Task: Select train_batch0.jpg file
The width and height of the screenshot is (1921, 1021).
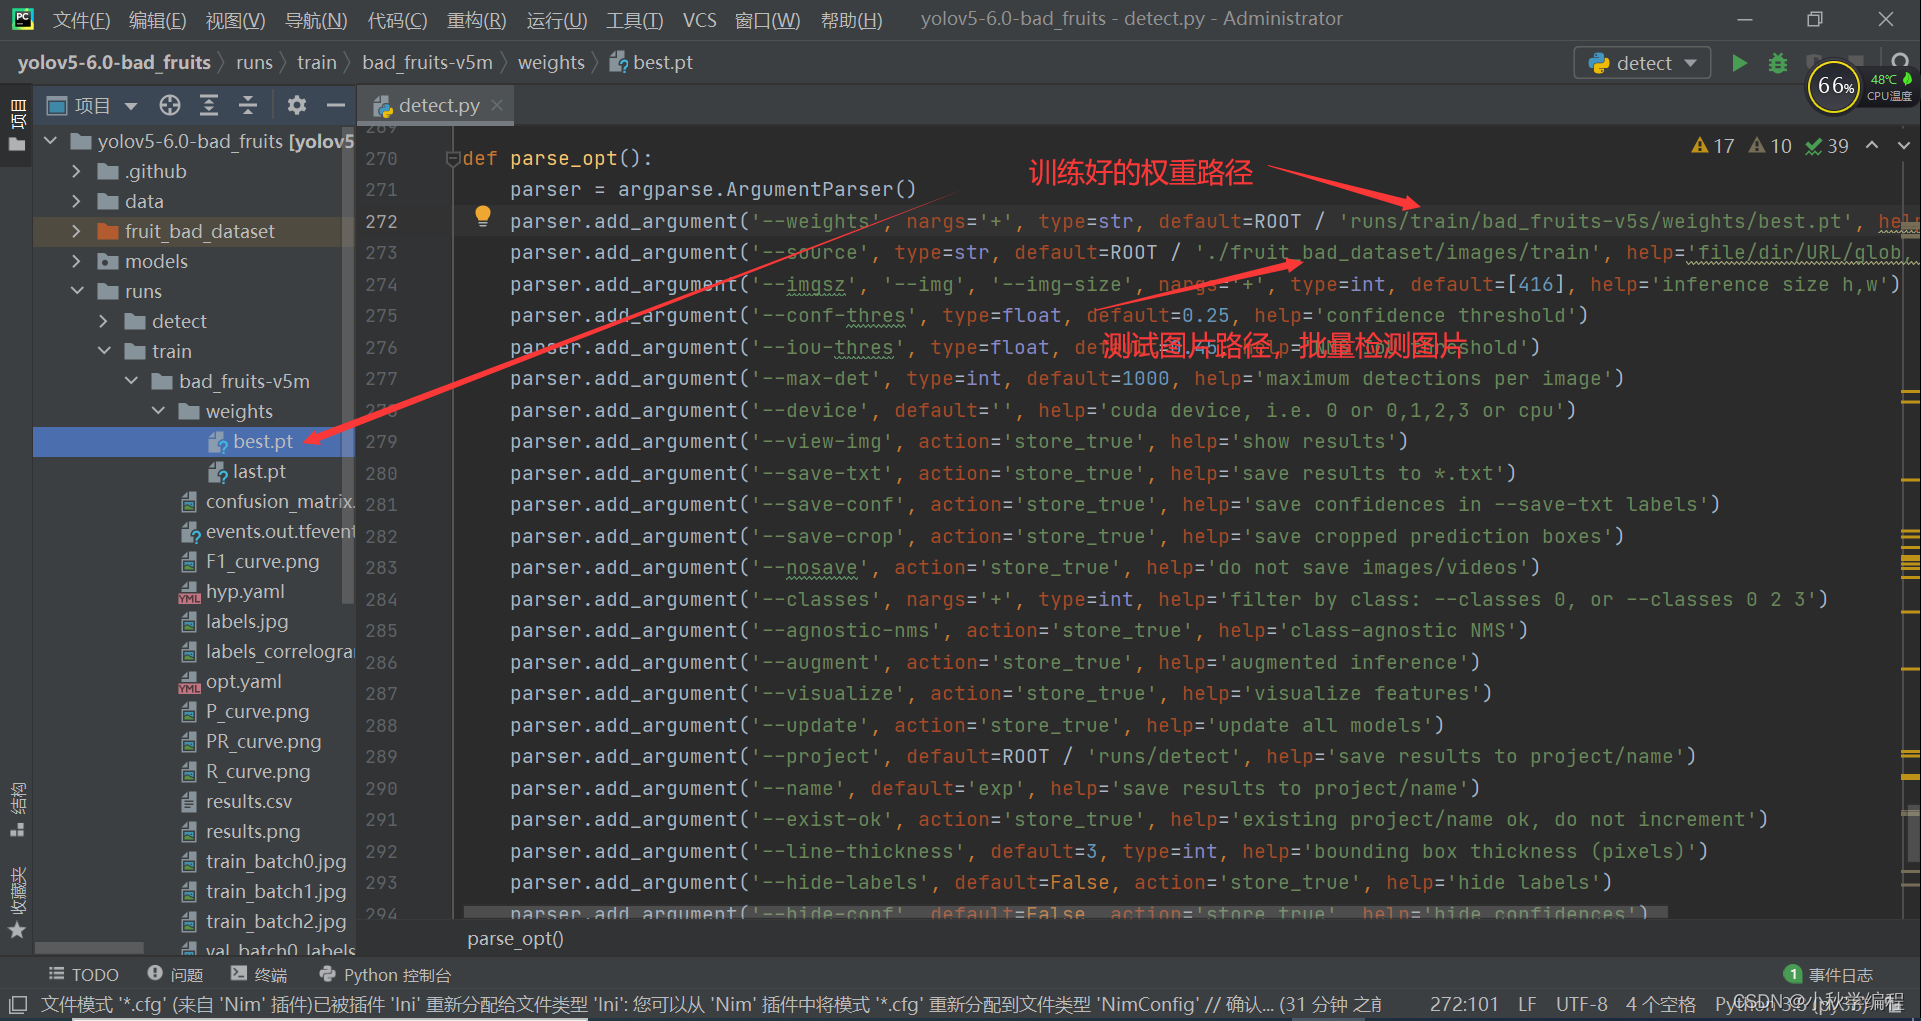Action: point(276,861)
